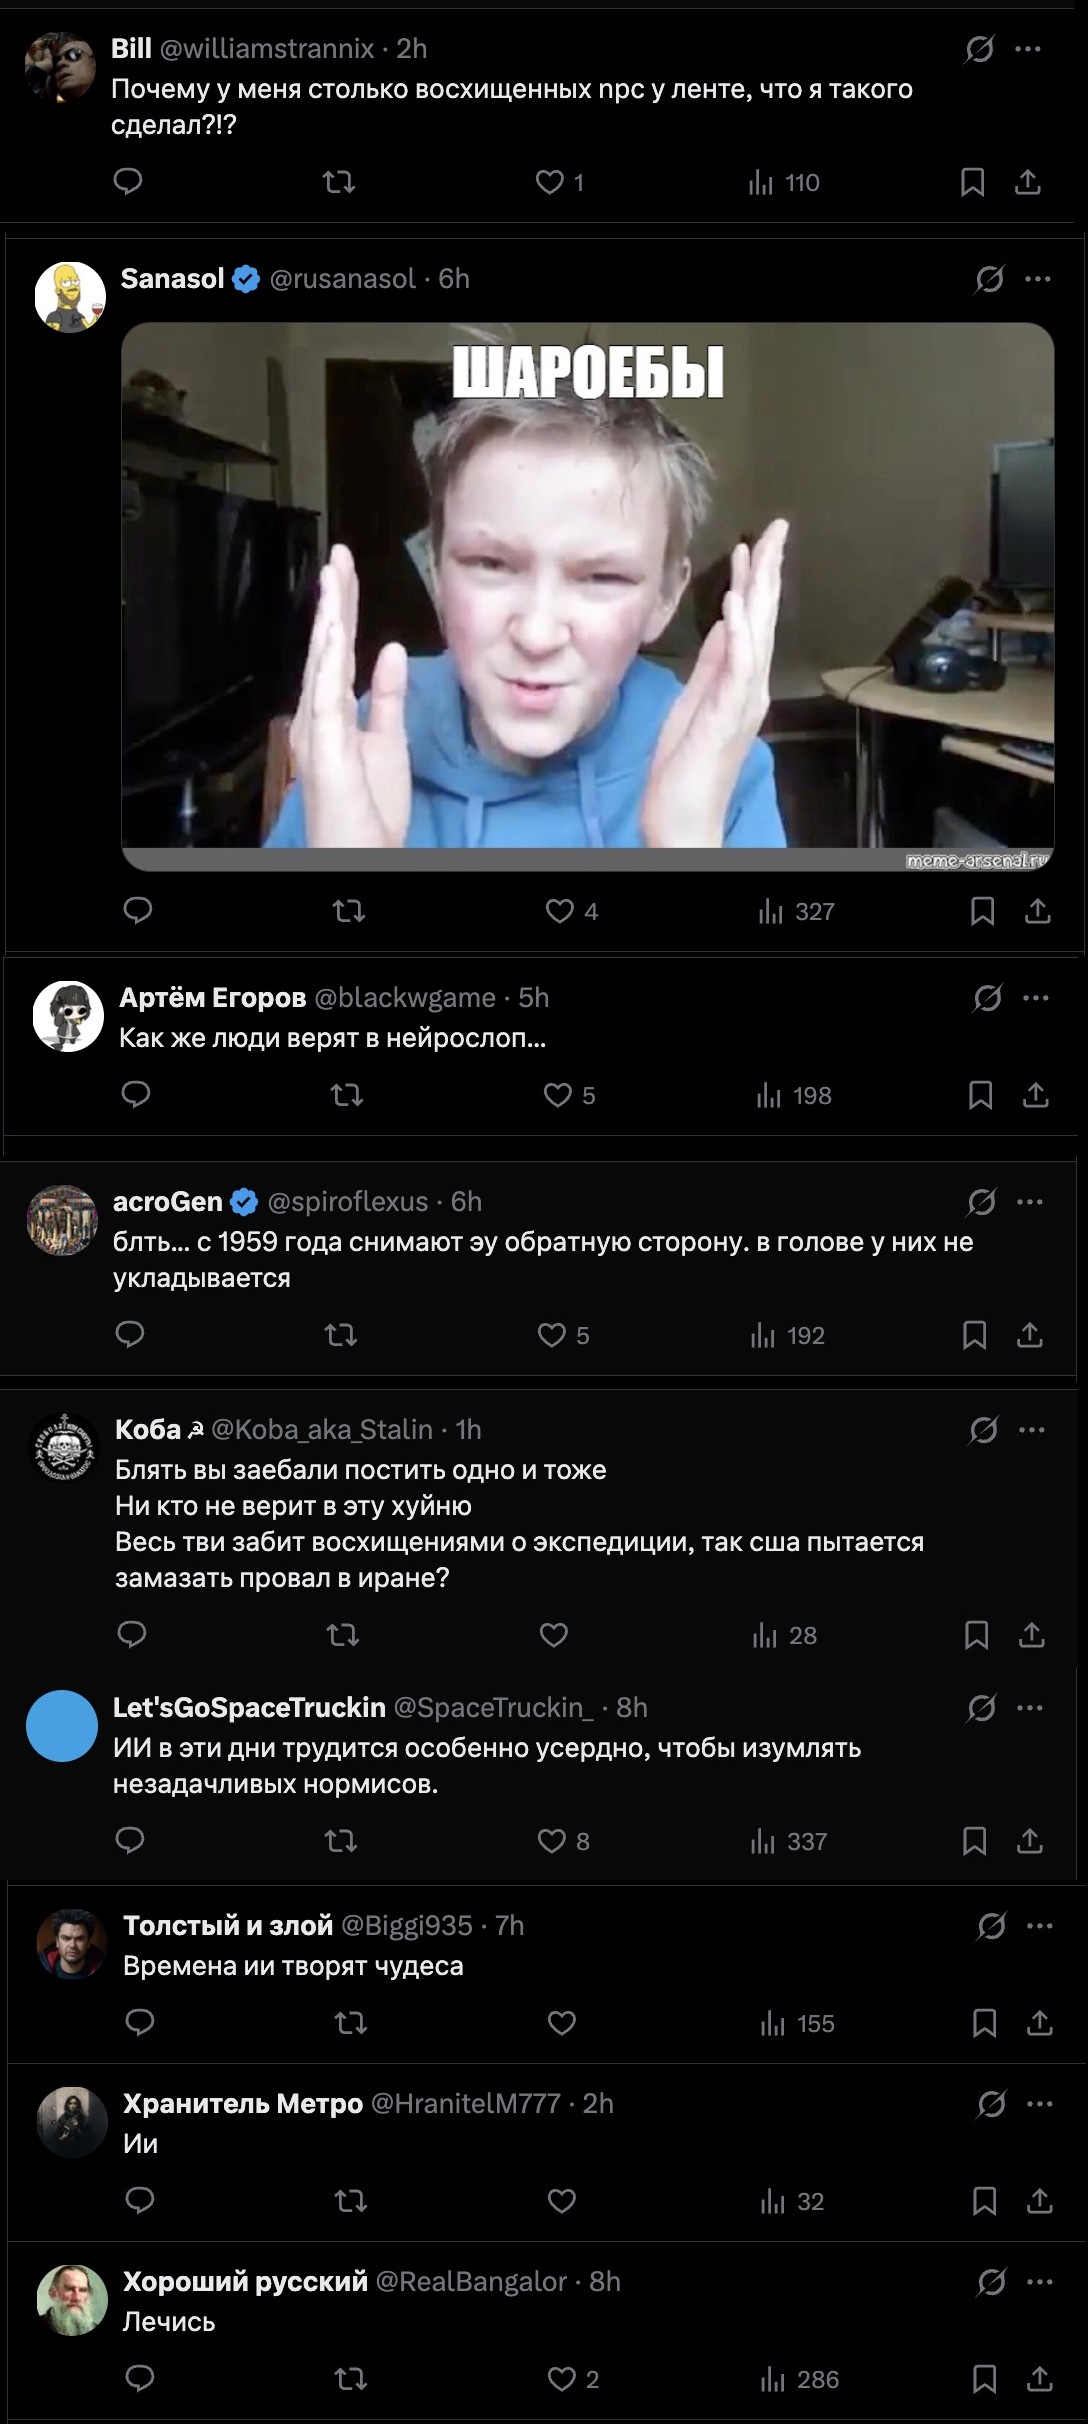Open Let'sGoSpaceTruckin's blue avatar
The height and width of the screenshot is (2424, 1088).
tap(62, 1726)
